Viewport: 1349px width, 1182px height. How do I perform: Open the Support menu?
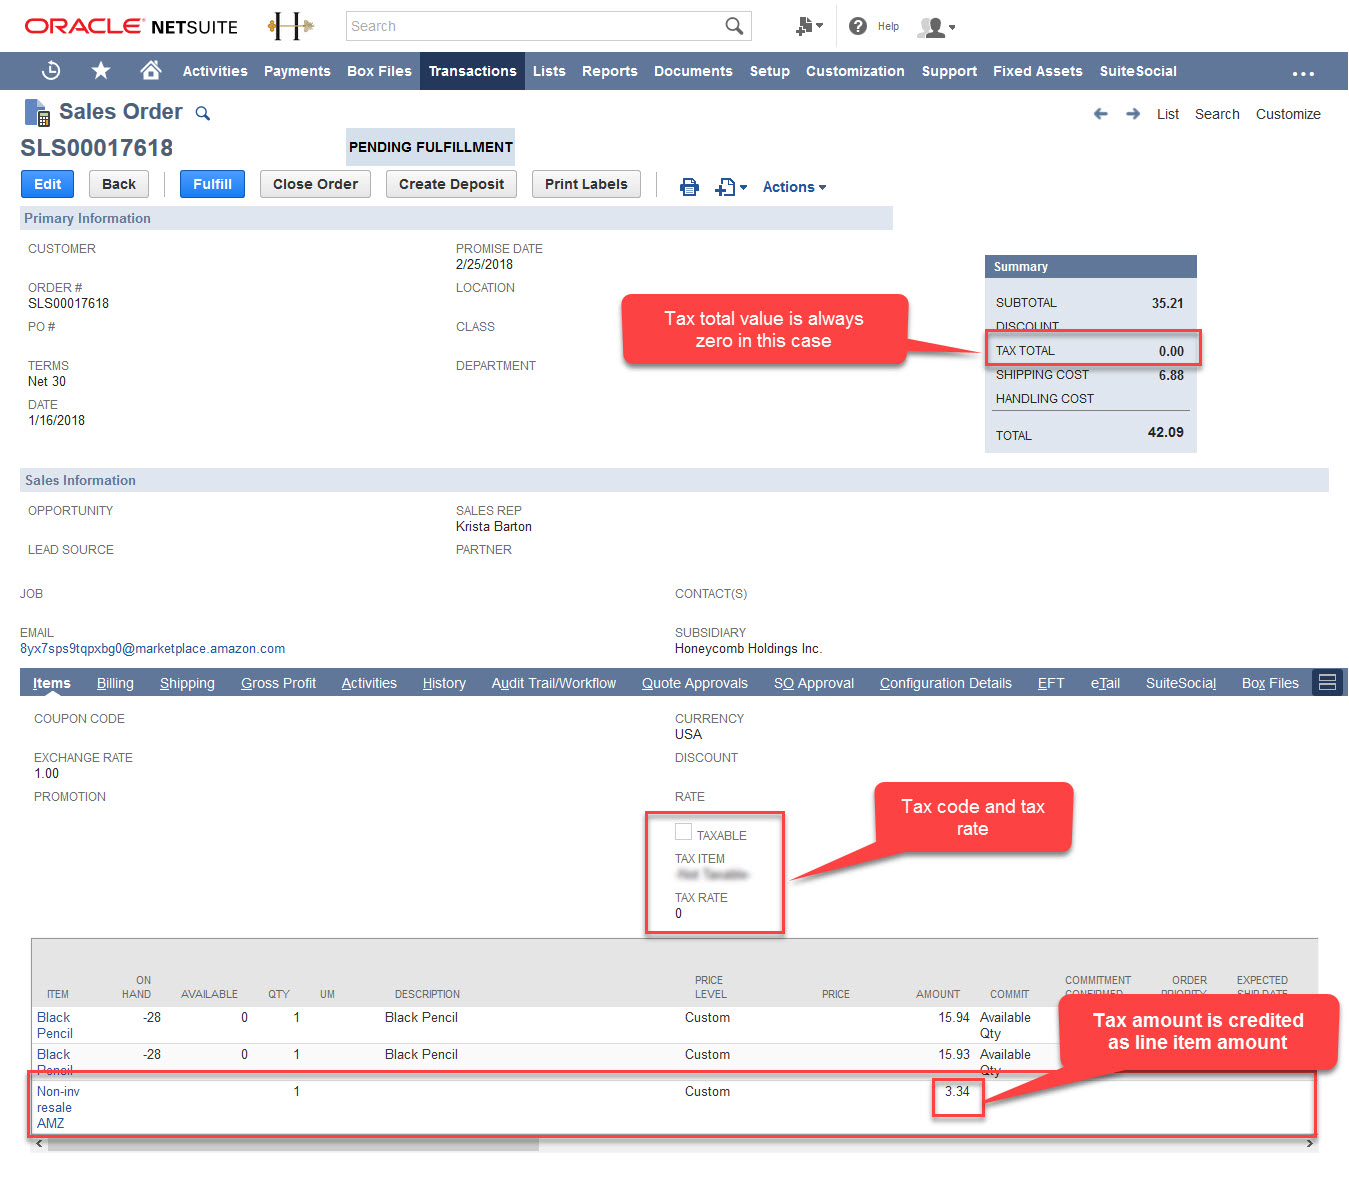[x=949, y=71]
